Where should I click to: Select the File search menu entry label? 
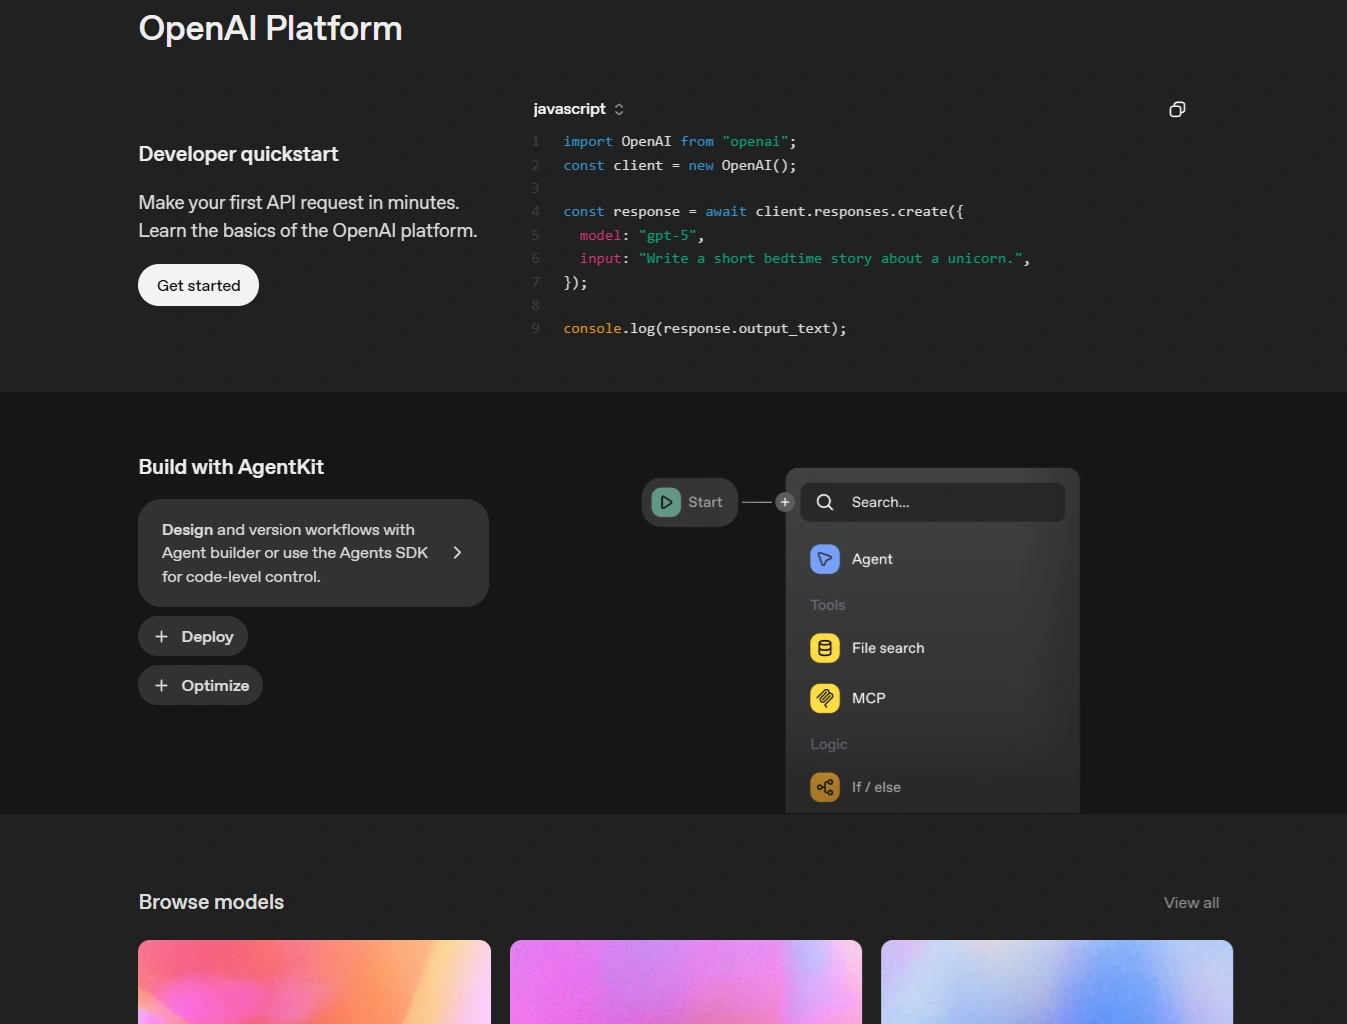pos(888,648)
